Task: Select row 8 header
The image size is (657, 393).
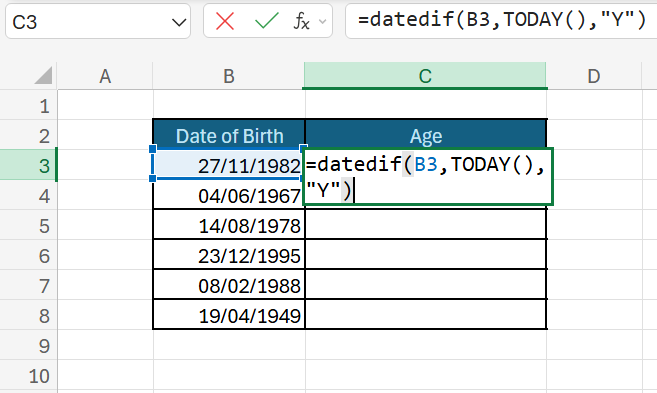Action: tap(28, 315)
